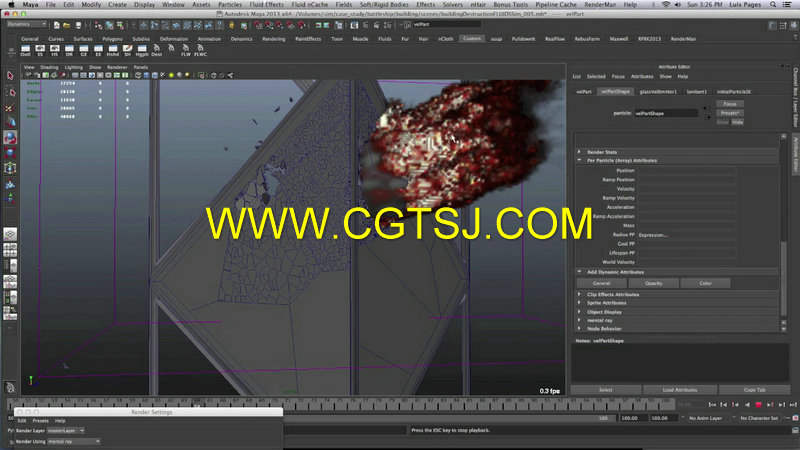
Task: Click the new scene icon in status line
Action: click(56, 24)
